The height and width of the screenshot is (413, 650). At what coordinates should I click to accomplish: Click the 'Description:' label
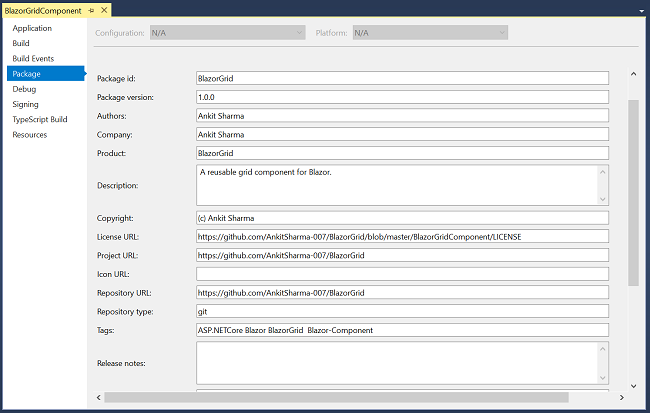coord(118,185)
